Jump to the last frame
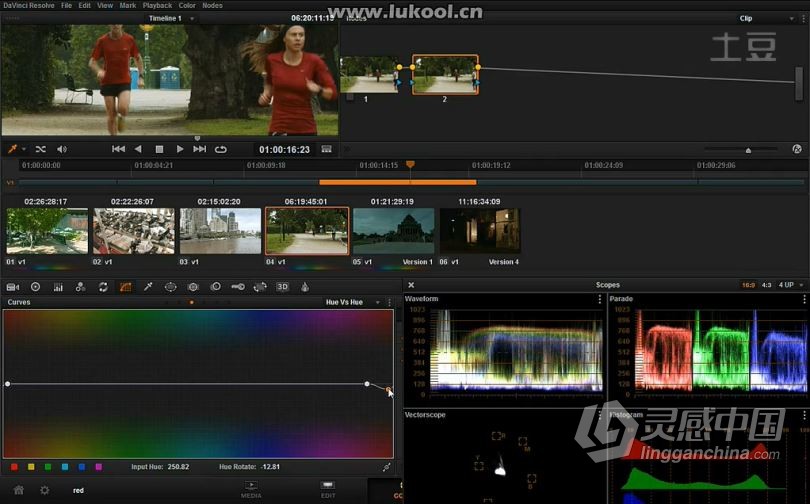 199,149
